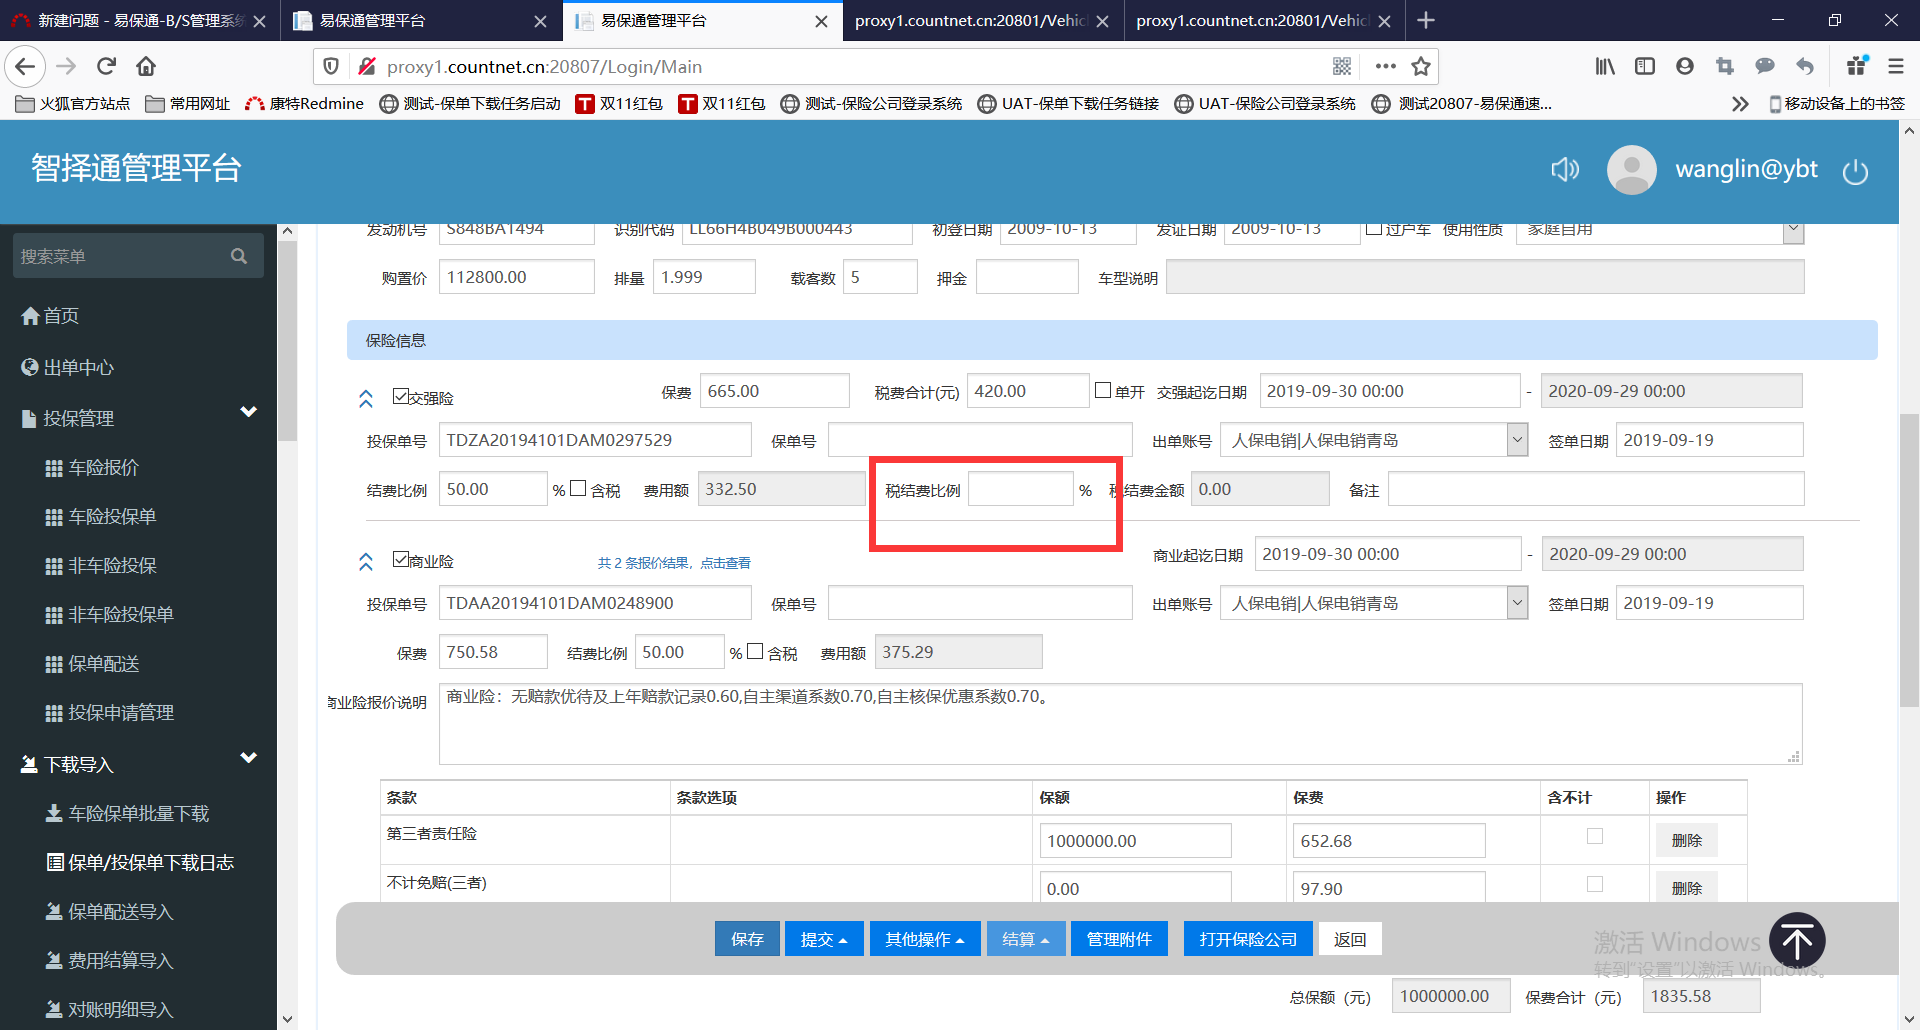The image size is (1920, 1030).
Task: Click the power logout icon
Action: coord(1855,172)
